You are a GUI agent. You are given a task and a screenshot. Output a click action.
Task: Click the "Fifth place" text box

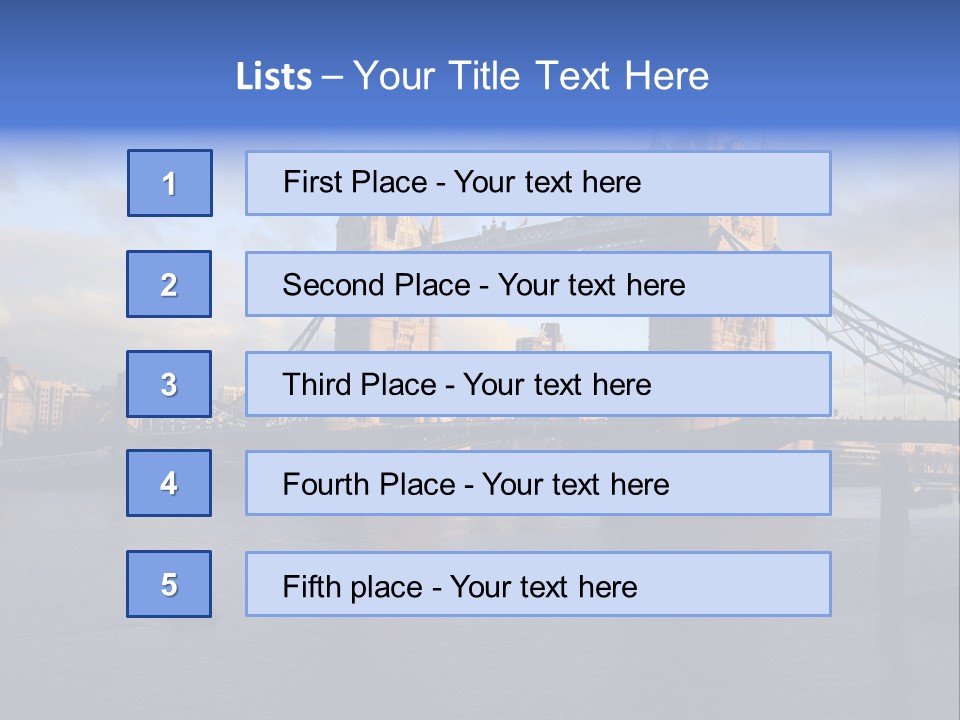click(538, 584)
